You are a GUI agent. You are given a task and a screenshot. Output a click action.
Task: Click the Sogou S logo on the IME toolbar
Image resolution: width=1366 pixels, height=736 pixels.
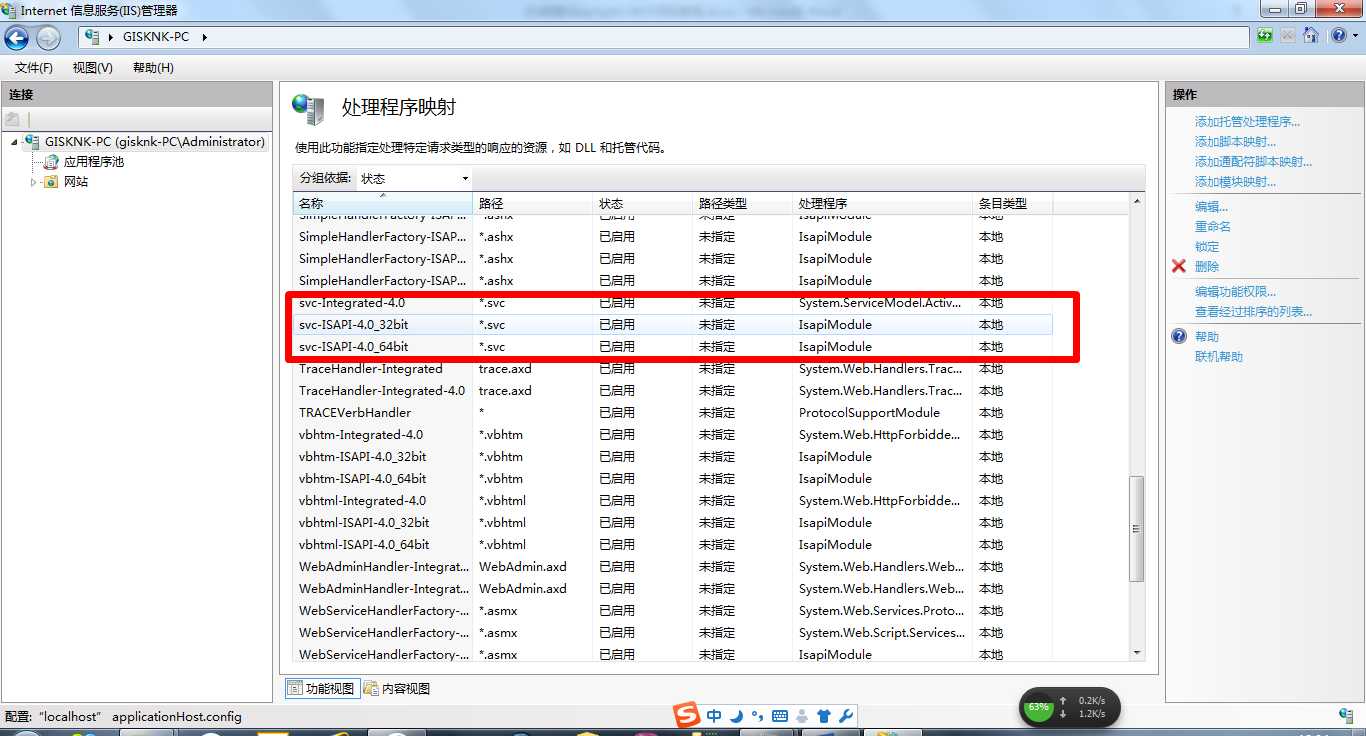click(686, 715)
